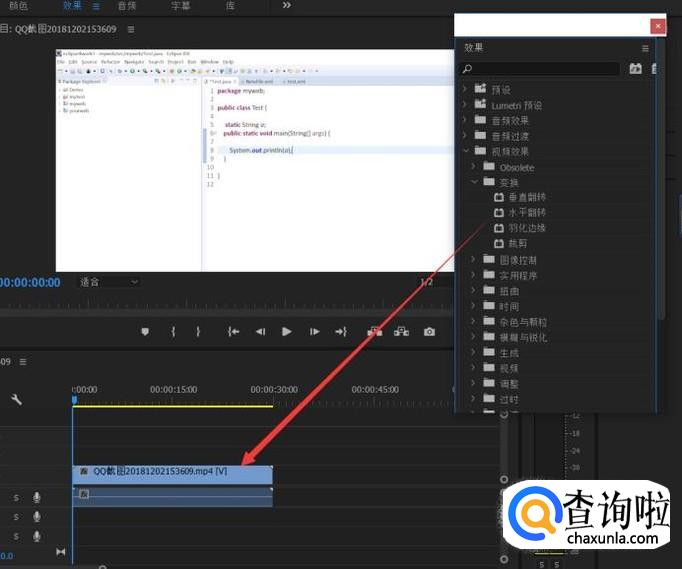Enable voice-over record on first audio track

[37, 497]
